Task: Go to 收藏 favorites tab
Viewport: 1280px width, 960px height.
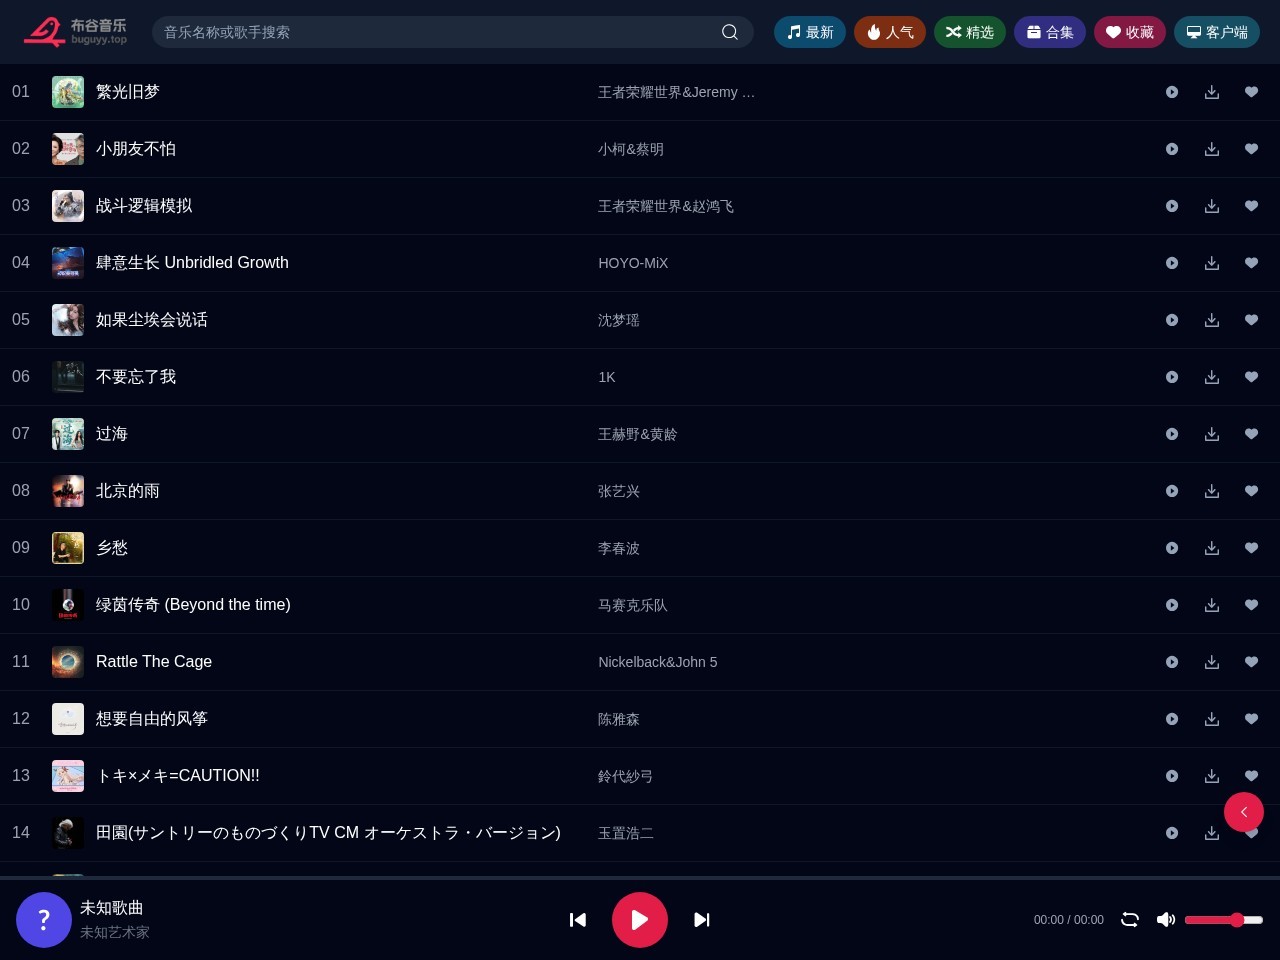Action: [1130, 32]
